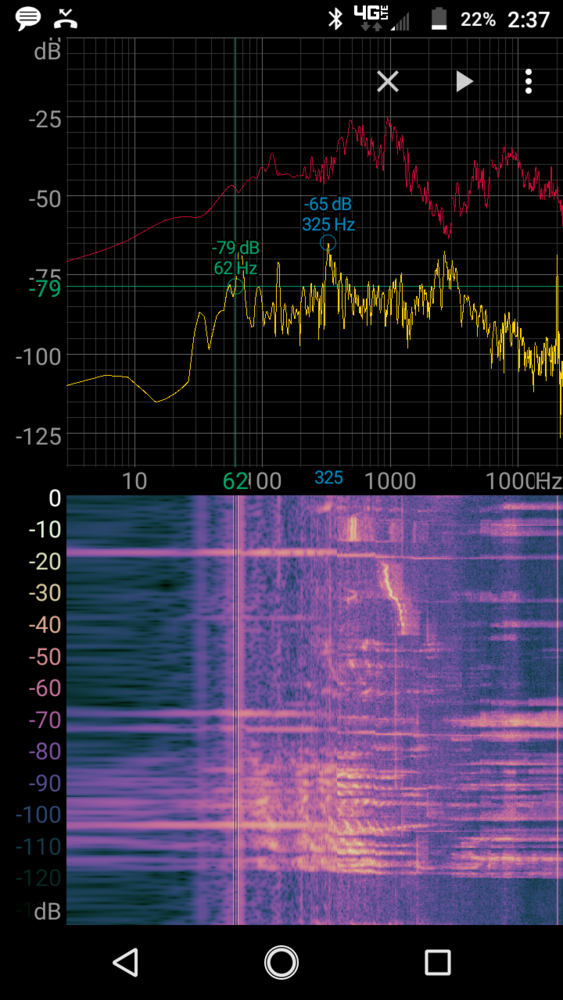Tap the green 62 frequency axis label
The width and height of the screenshot is (563, 1000).
tap(235, 481)
